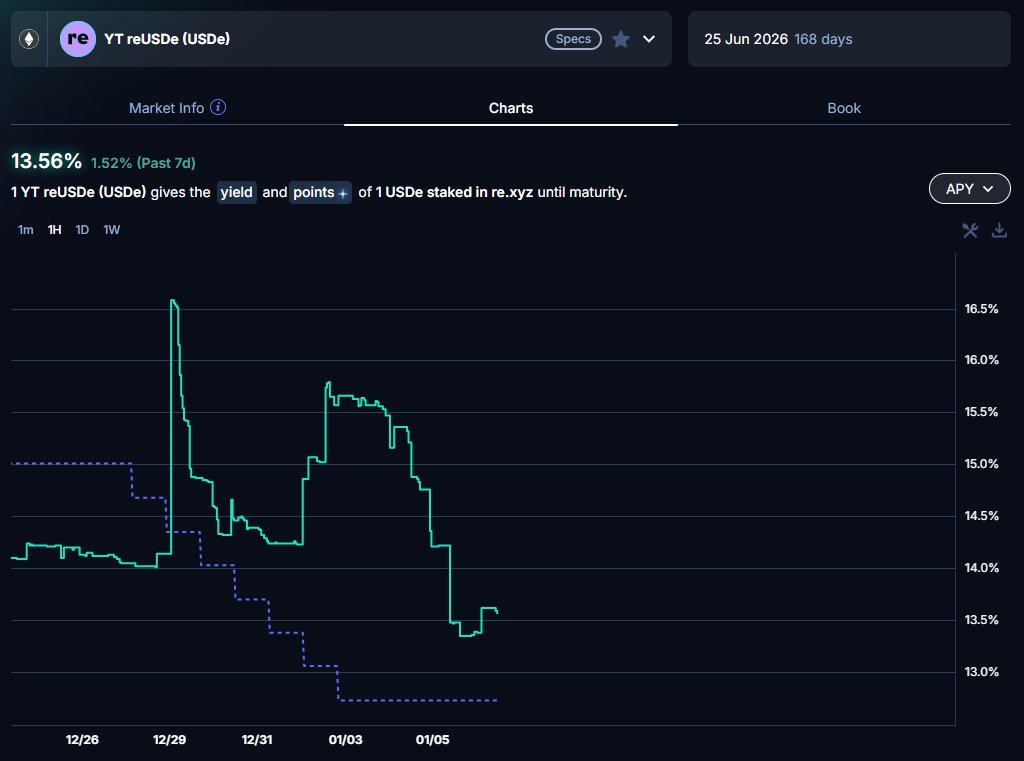The image size is (1024, 761).
Task: Click the purple reUSDe token logo
Action: point(77,38)
